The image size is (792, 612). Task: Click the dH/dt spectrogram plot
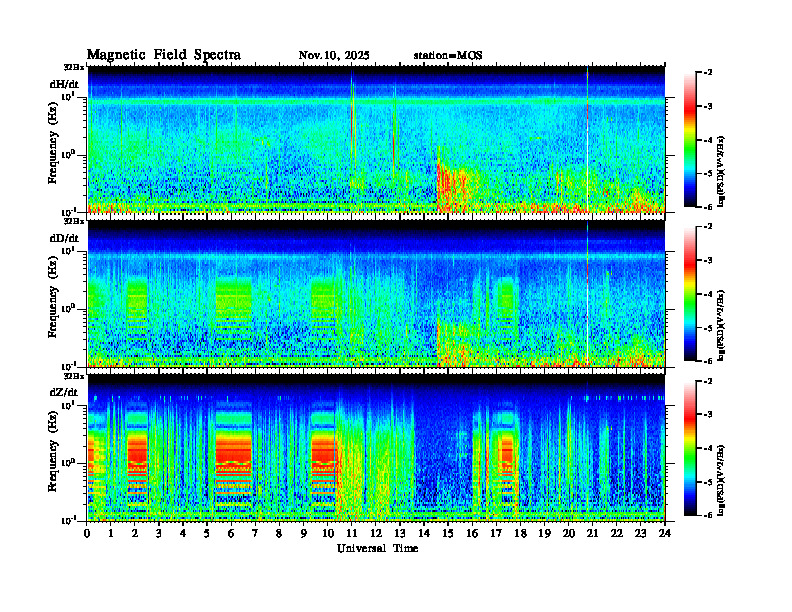376,139
